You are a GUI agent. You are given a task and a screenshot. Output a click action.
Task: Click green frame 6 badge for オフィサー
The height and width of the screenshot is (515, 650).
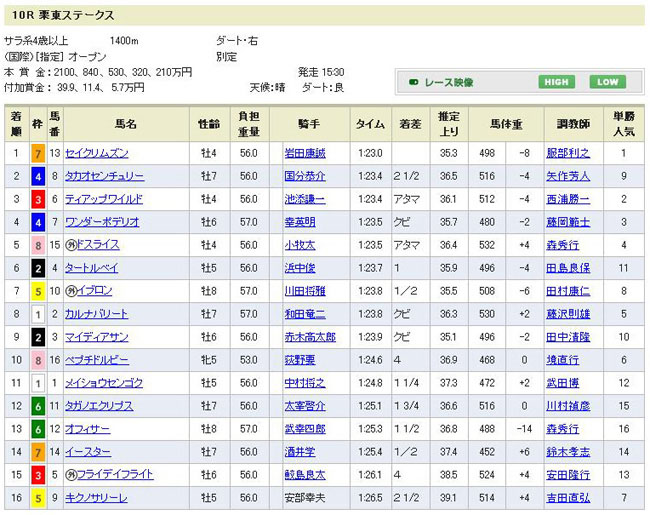click(37, 428)
